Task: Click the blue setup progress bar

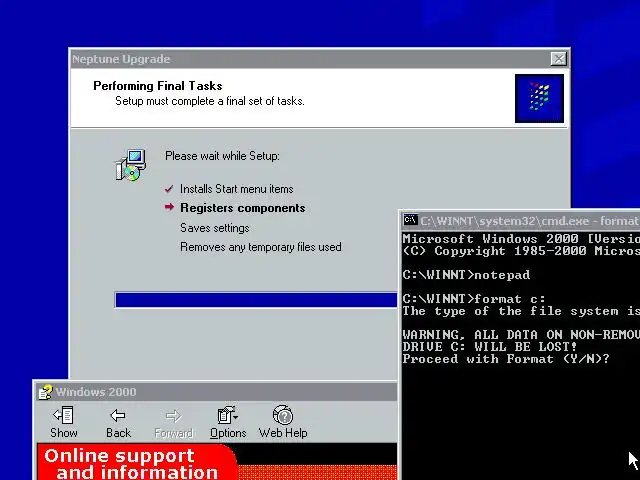Action: click(x=256, y=300)
